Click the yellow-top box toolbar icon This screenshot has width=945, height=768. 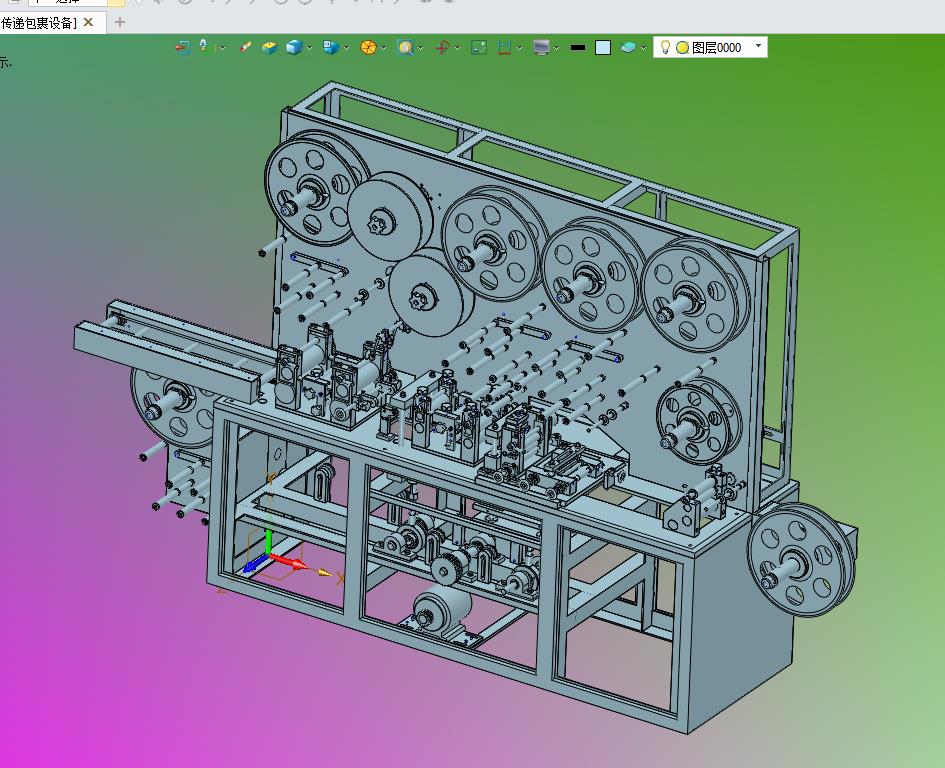point(269,47)
